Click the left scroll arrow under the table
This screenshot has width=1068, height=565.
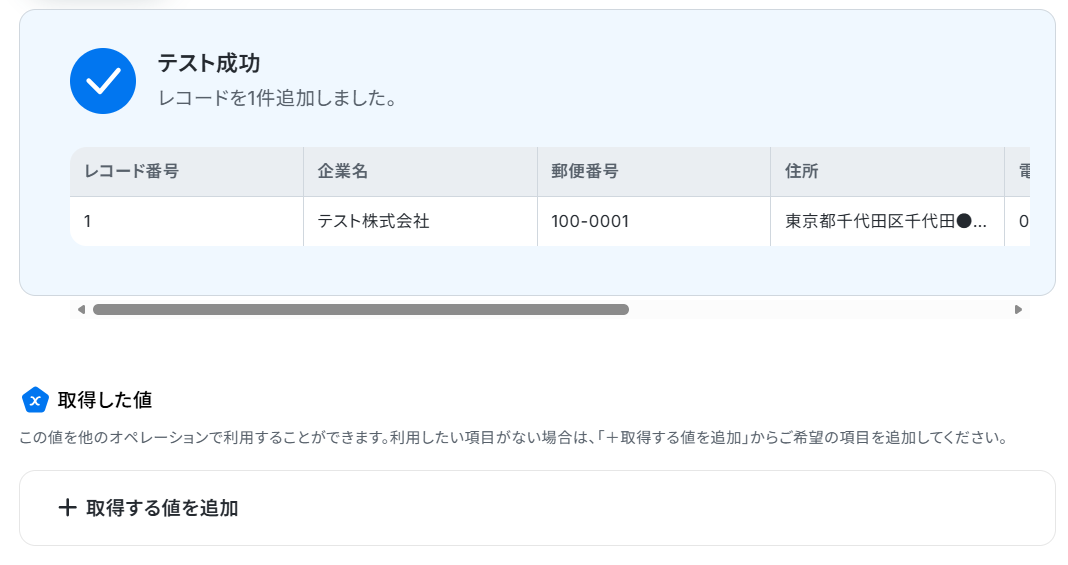81,310
